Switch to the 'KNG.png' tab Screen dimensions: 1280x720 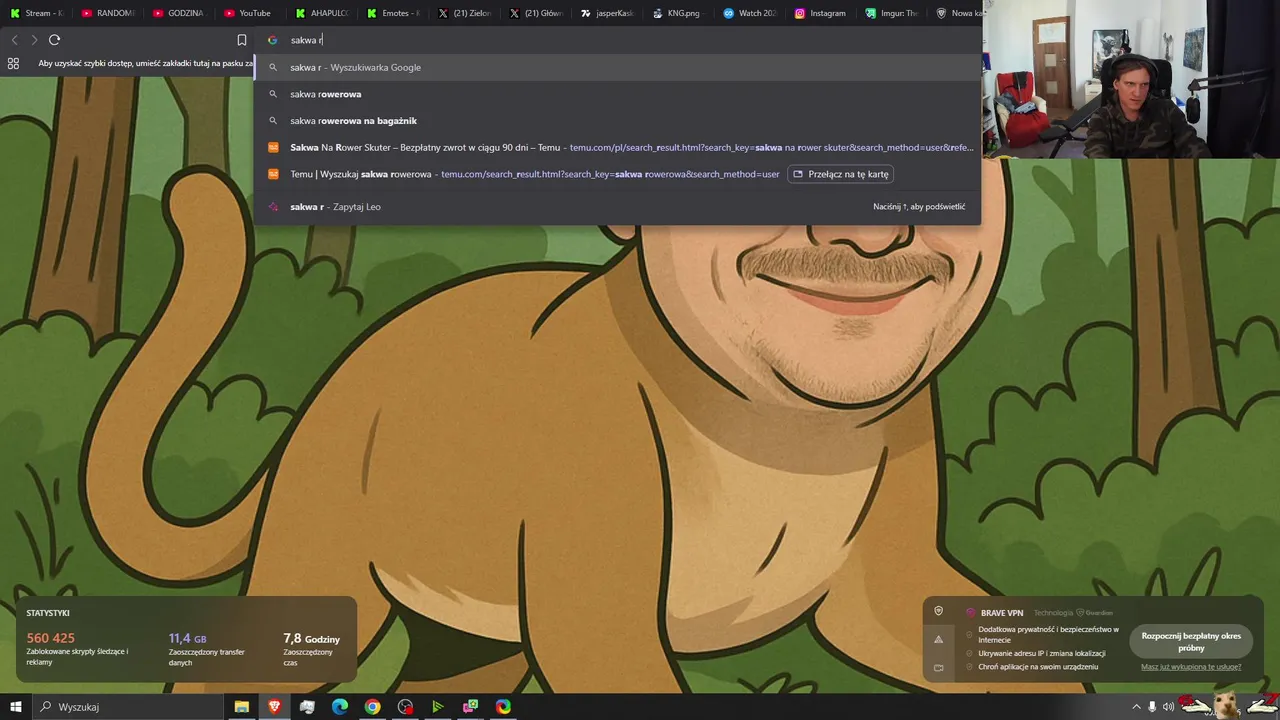point(678,13)
